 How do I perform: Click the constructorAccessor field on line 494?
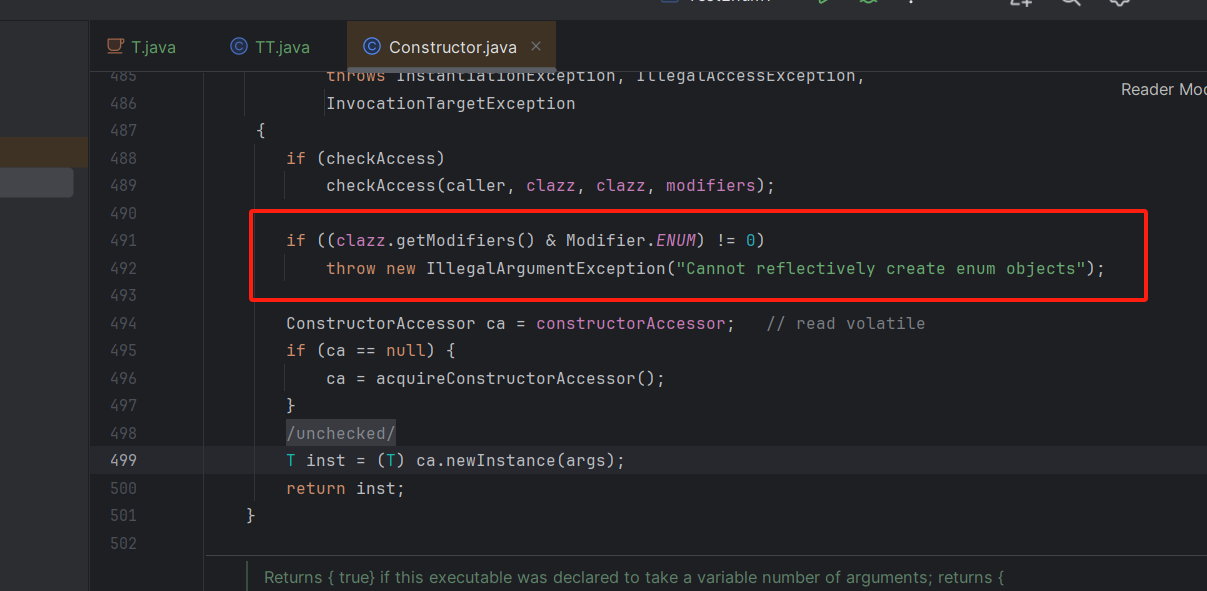click(x=631, y=323)
